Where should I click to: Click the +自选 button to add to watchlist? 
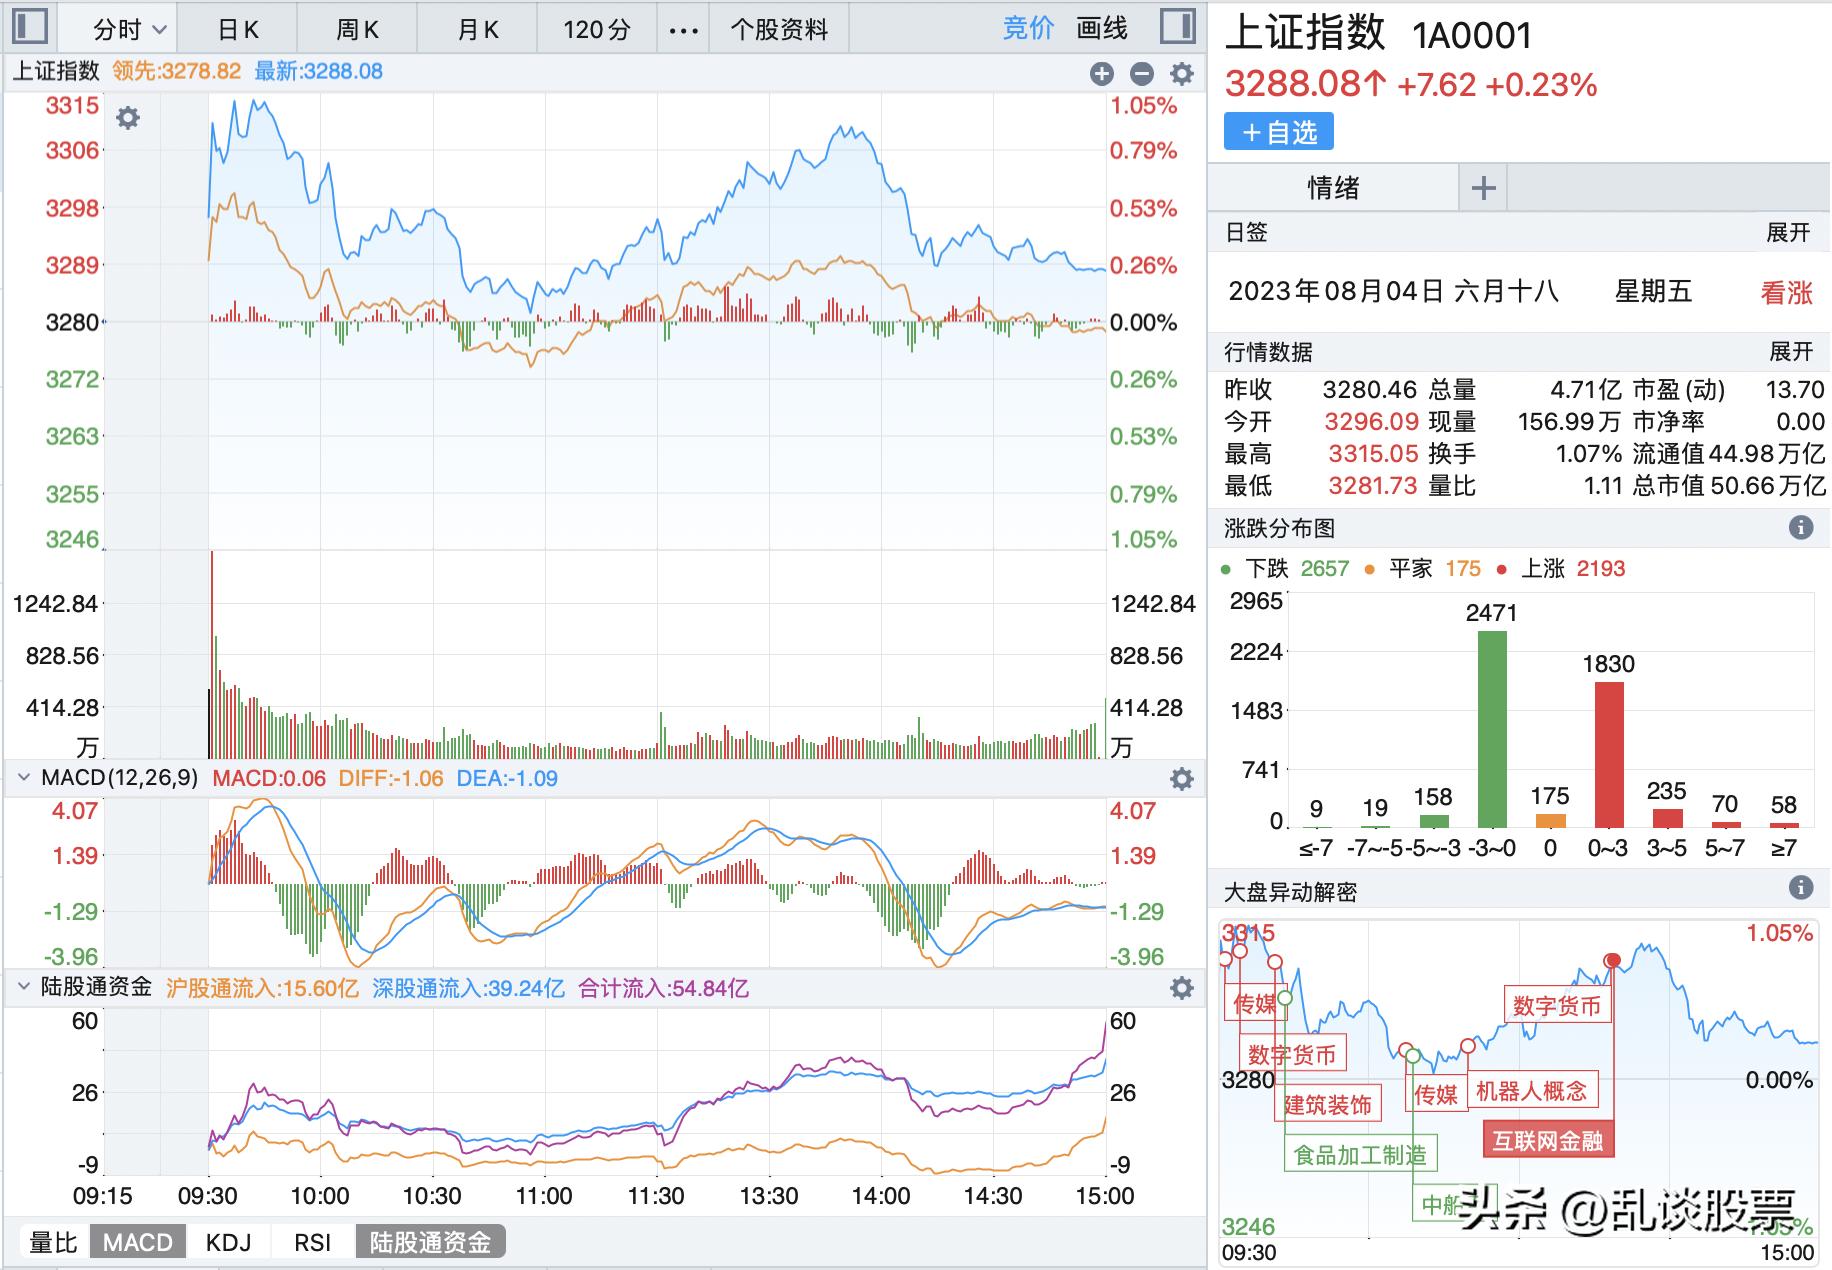[x=1280, y=131]
